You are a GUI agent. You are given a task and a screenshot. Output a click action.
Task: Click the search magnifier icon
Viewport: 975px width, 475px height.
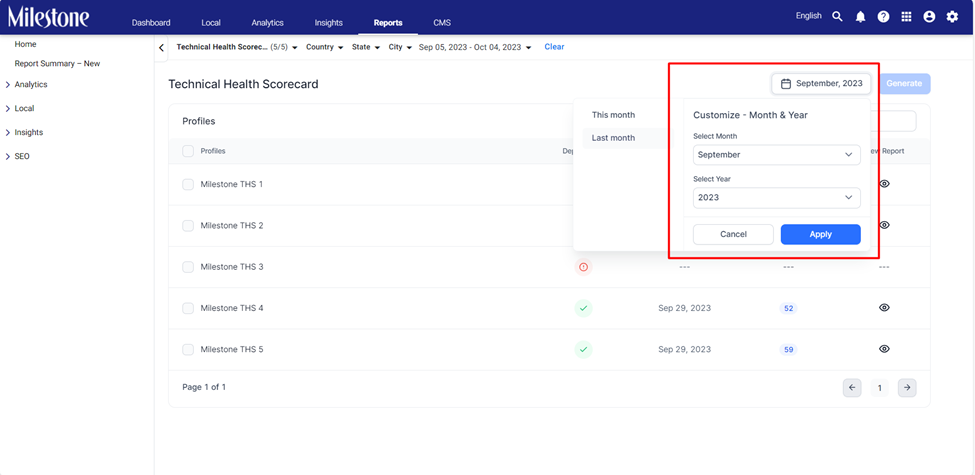tap(837, 17)
